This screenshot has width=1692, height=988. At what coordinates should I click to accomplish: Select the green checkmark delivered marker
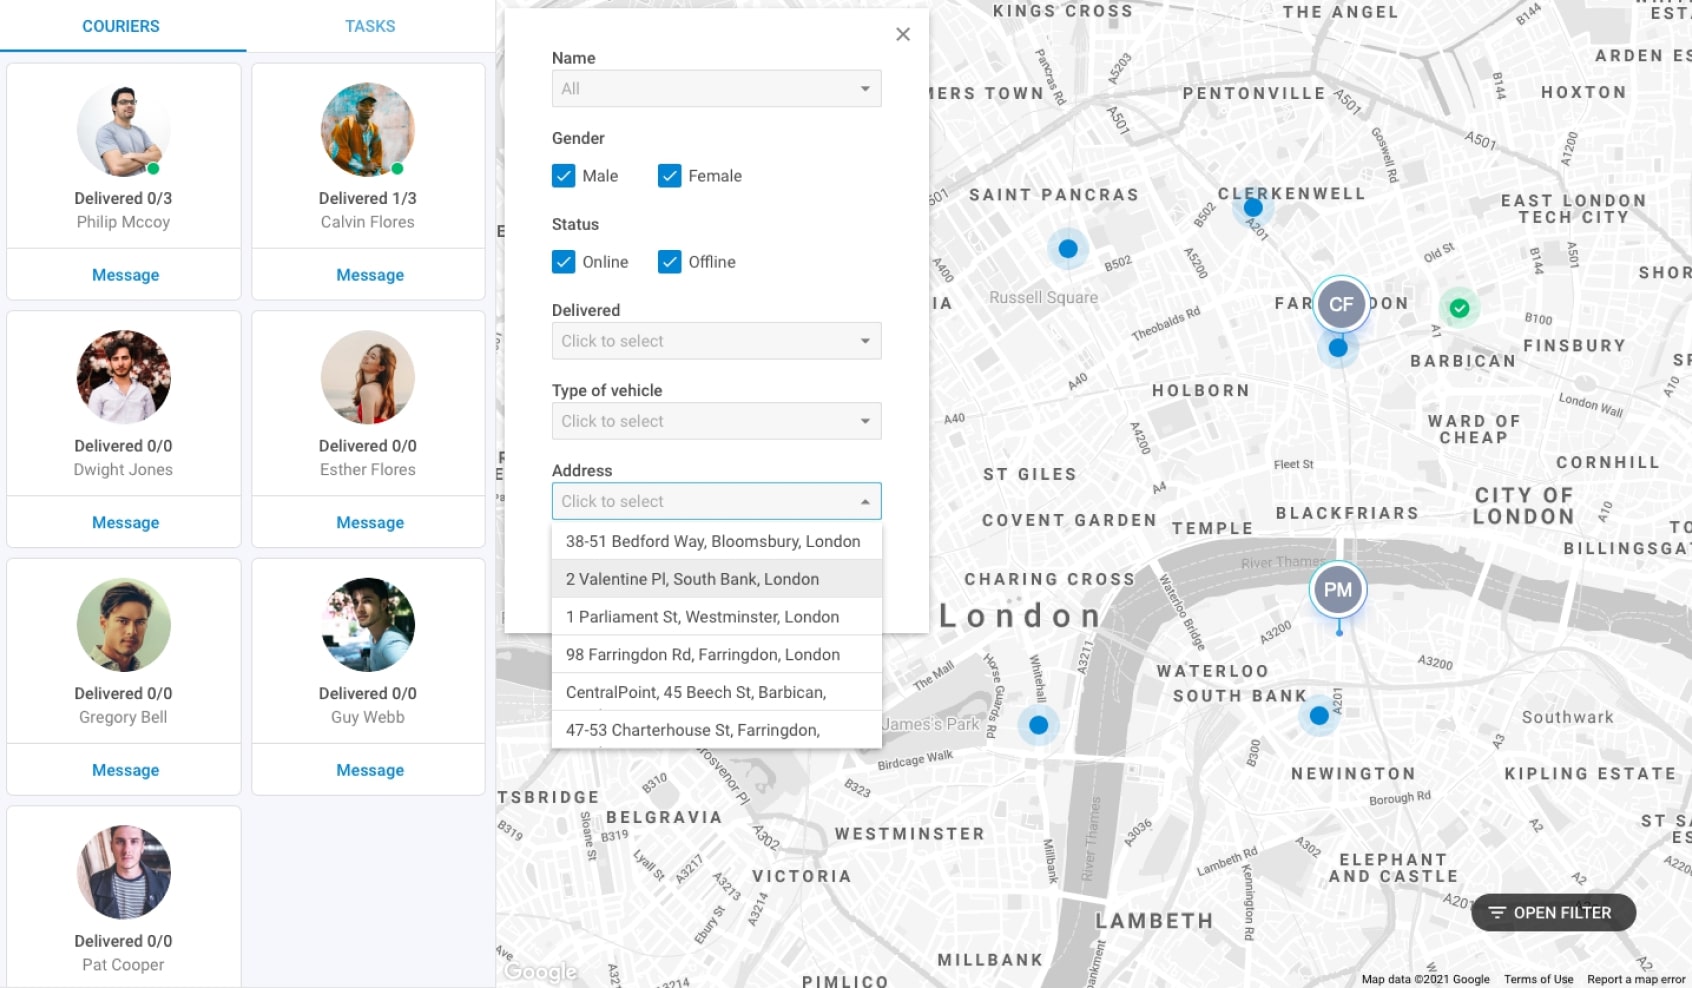(1460, 308)
